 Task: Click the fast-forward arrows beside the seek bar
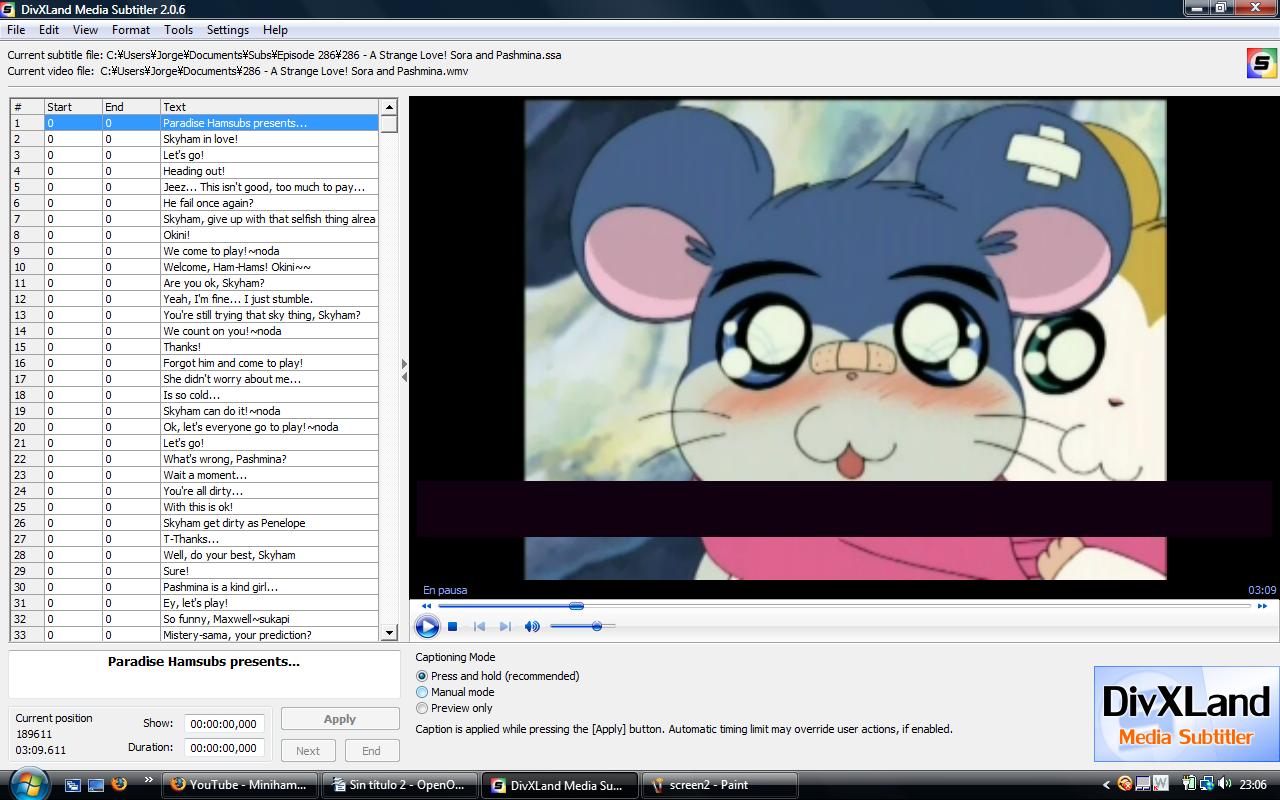[x=1262, y=606]
